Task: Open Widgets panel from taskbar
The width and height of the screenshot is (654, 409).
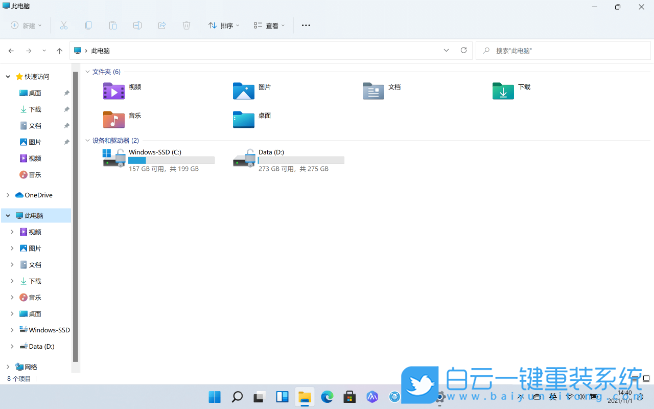Action: click(282, 397)
